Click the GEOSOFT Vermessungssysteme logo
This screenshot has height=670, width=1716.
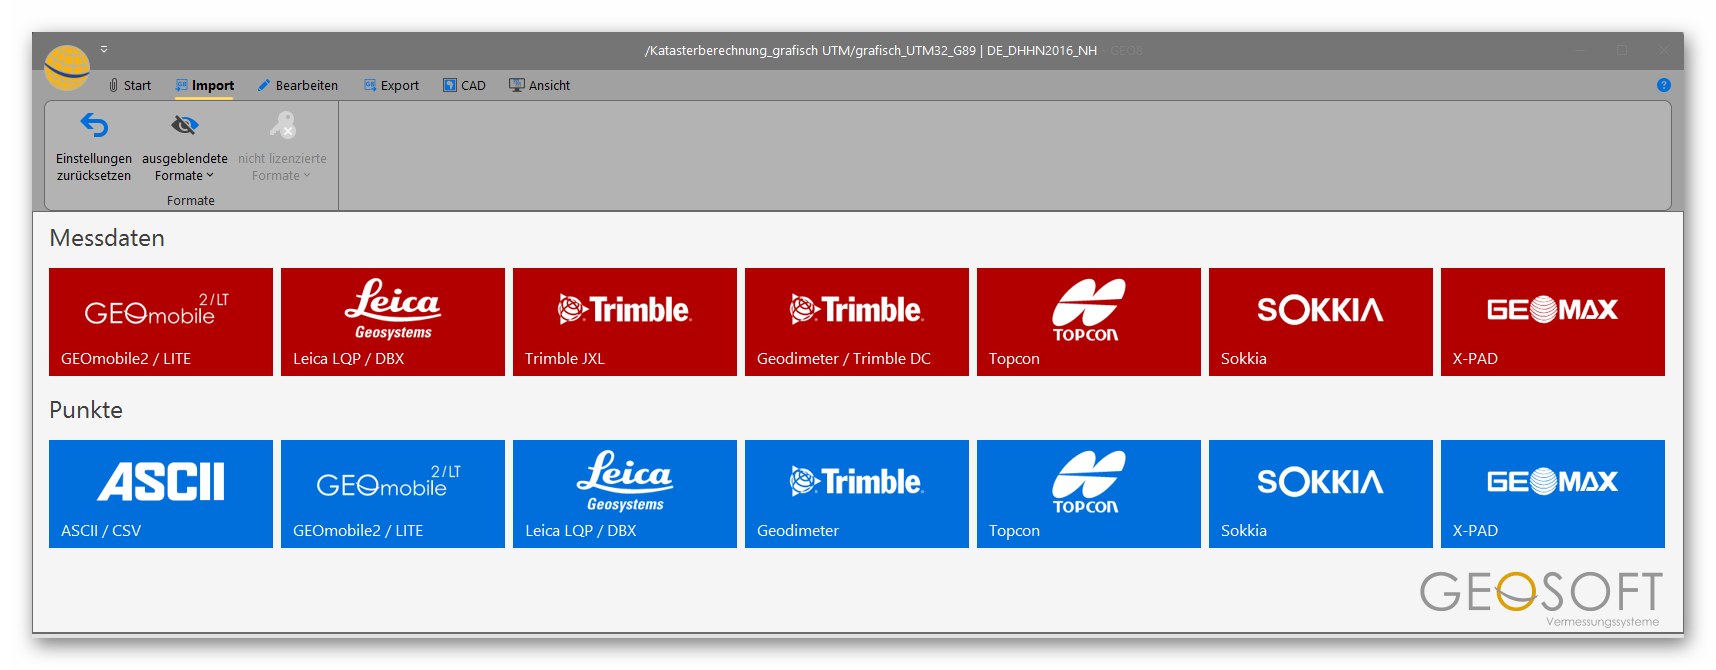coord(1540,596)
